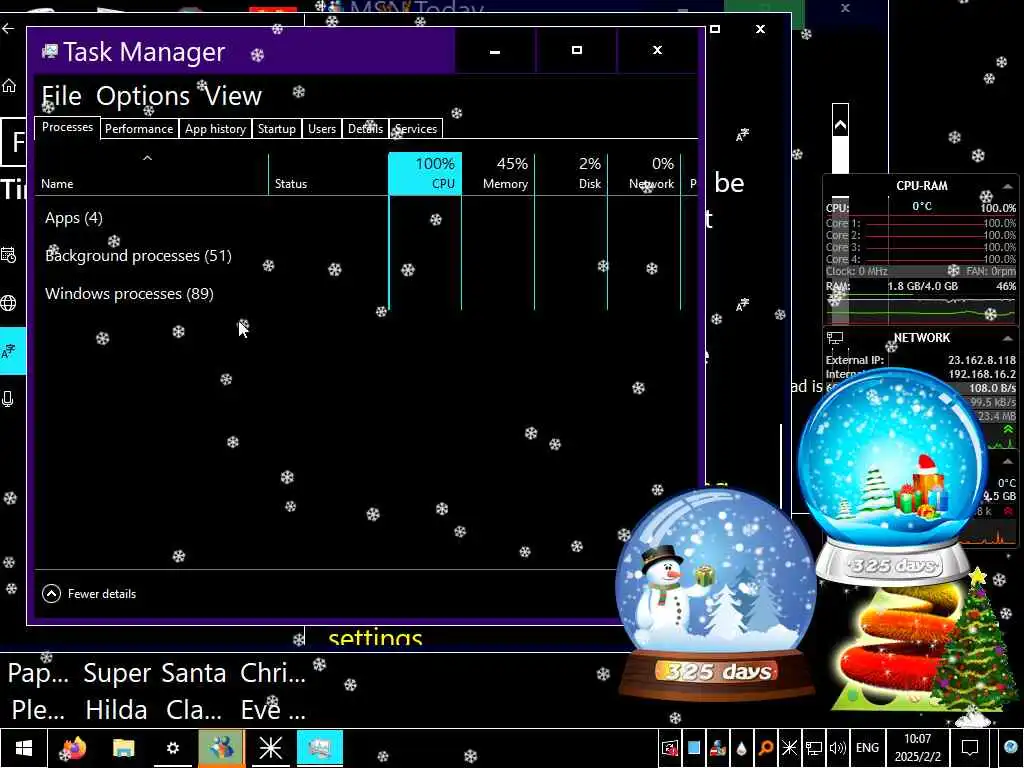This screenshot has width=1024, height=768.
Task: Sort processes by the Disk column
Action: [571, 174]
